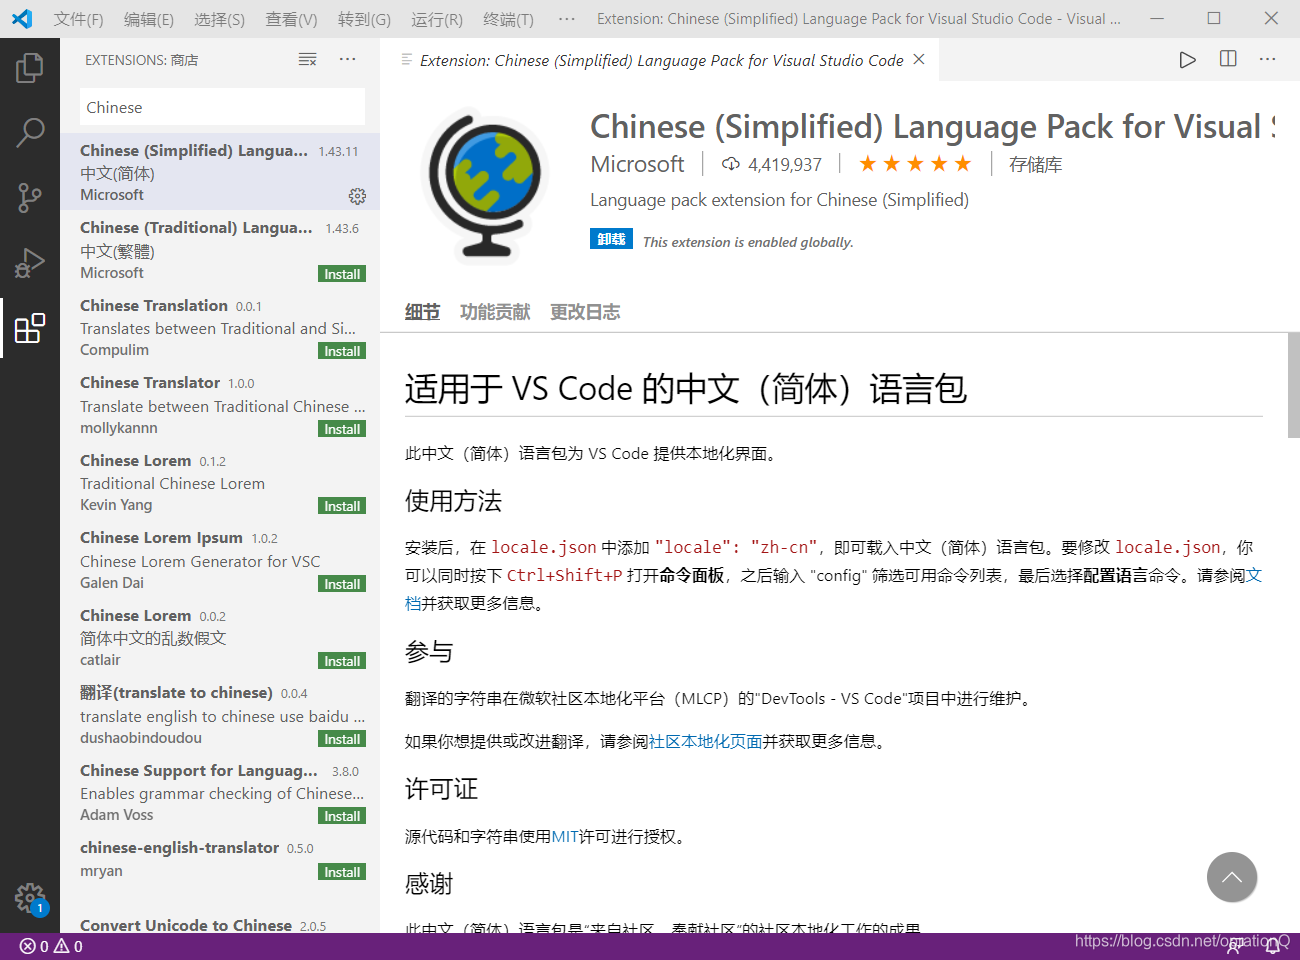1300x960 pixels.
Task: Select Convert Unicode to Chinese entry
Action: [220, 922]
